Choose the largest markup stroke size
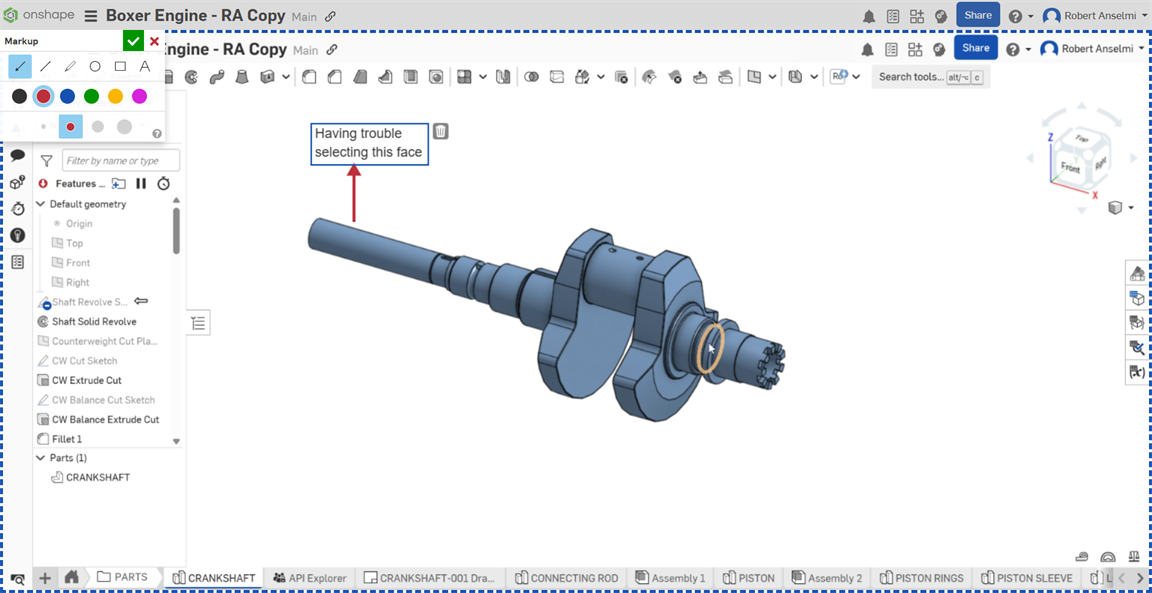 pos(124,126)
